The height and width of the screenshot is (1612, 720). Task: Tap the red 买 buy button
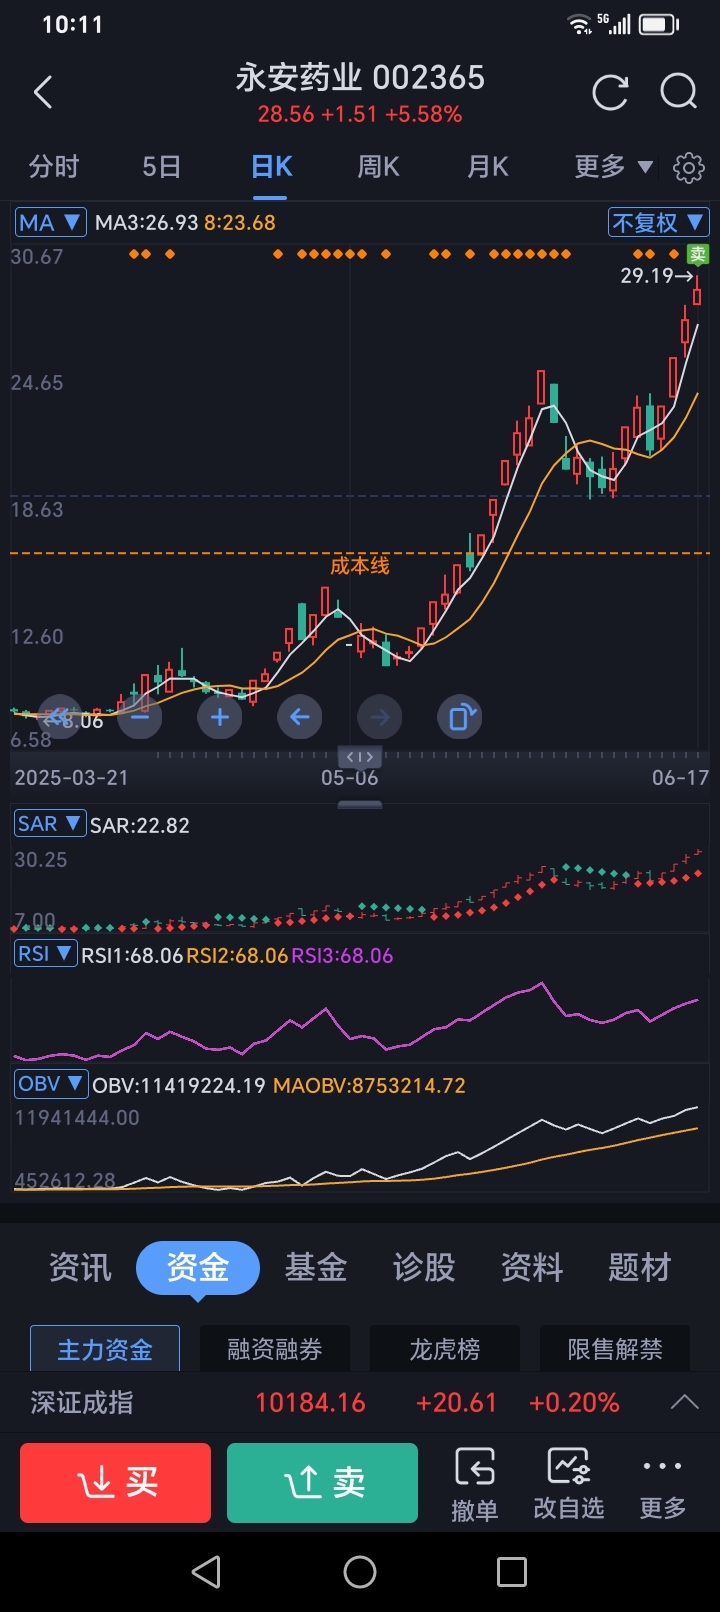point(115,1483)
